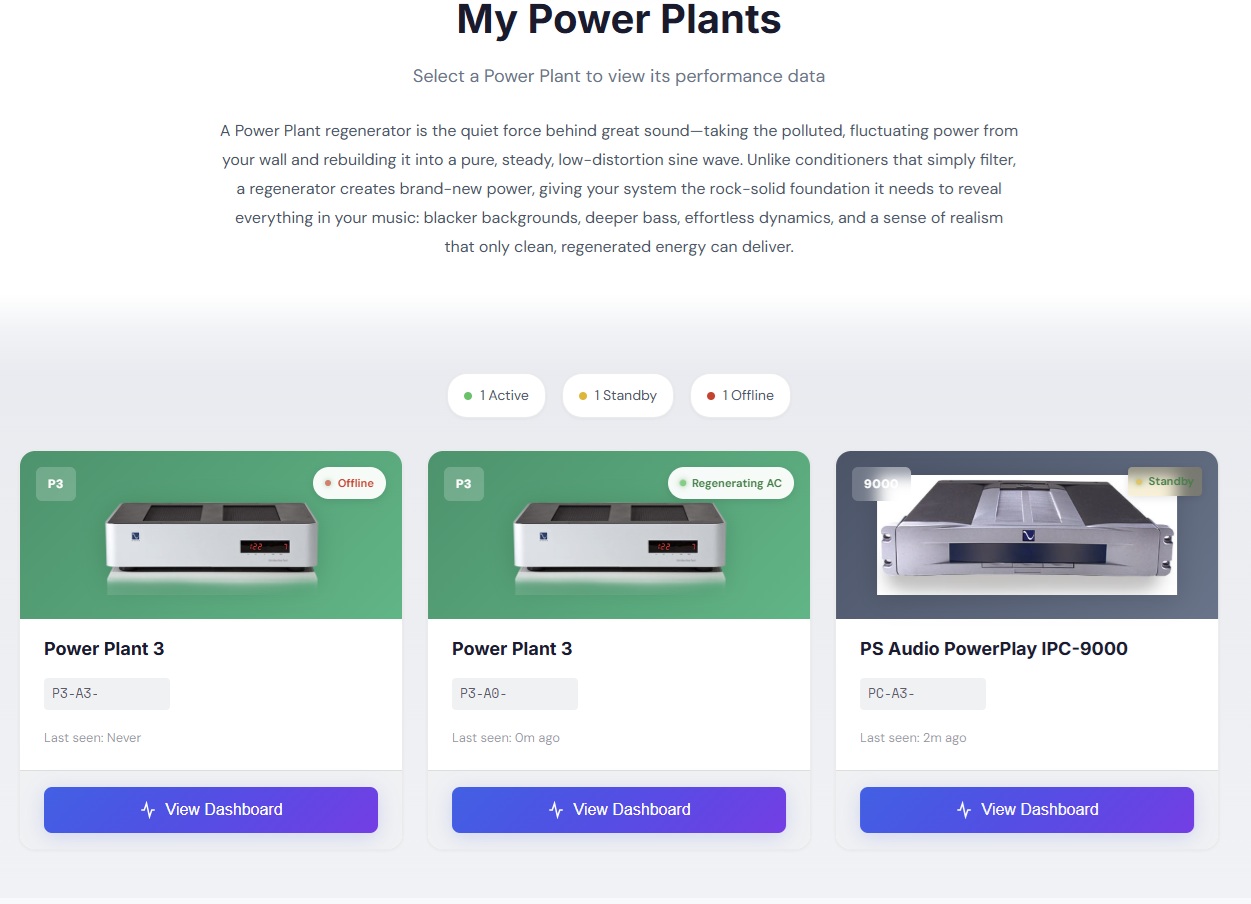Select the "1 Standby" status pill
Screen dimensions: 1251x904
pyautogui.click(x=617, y=396)
